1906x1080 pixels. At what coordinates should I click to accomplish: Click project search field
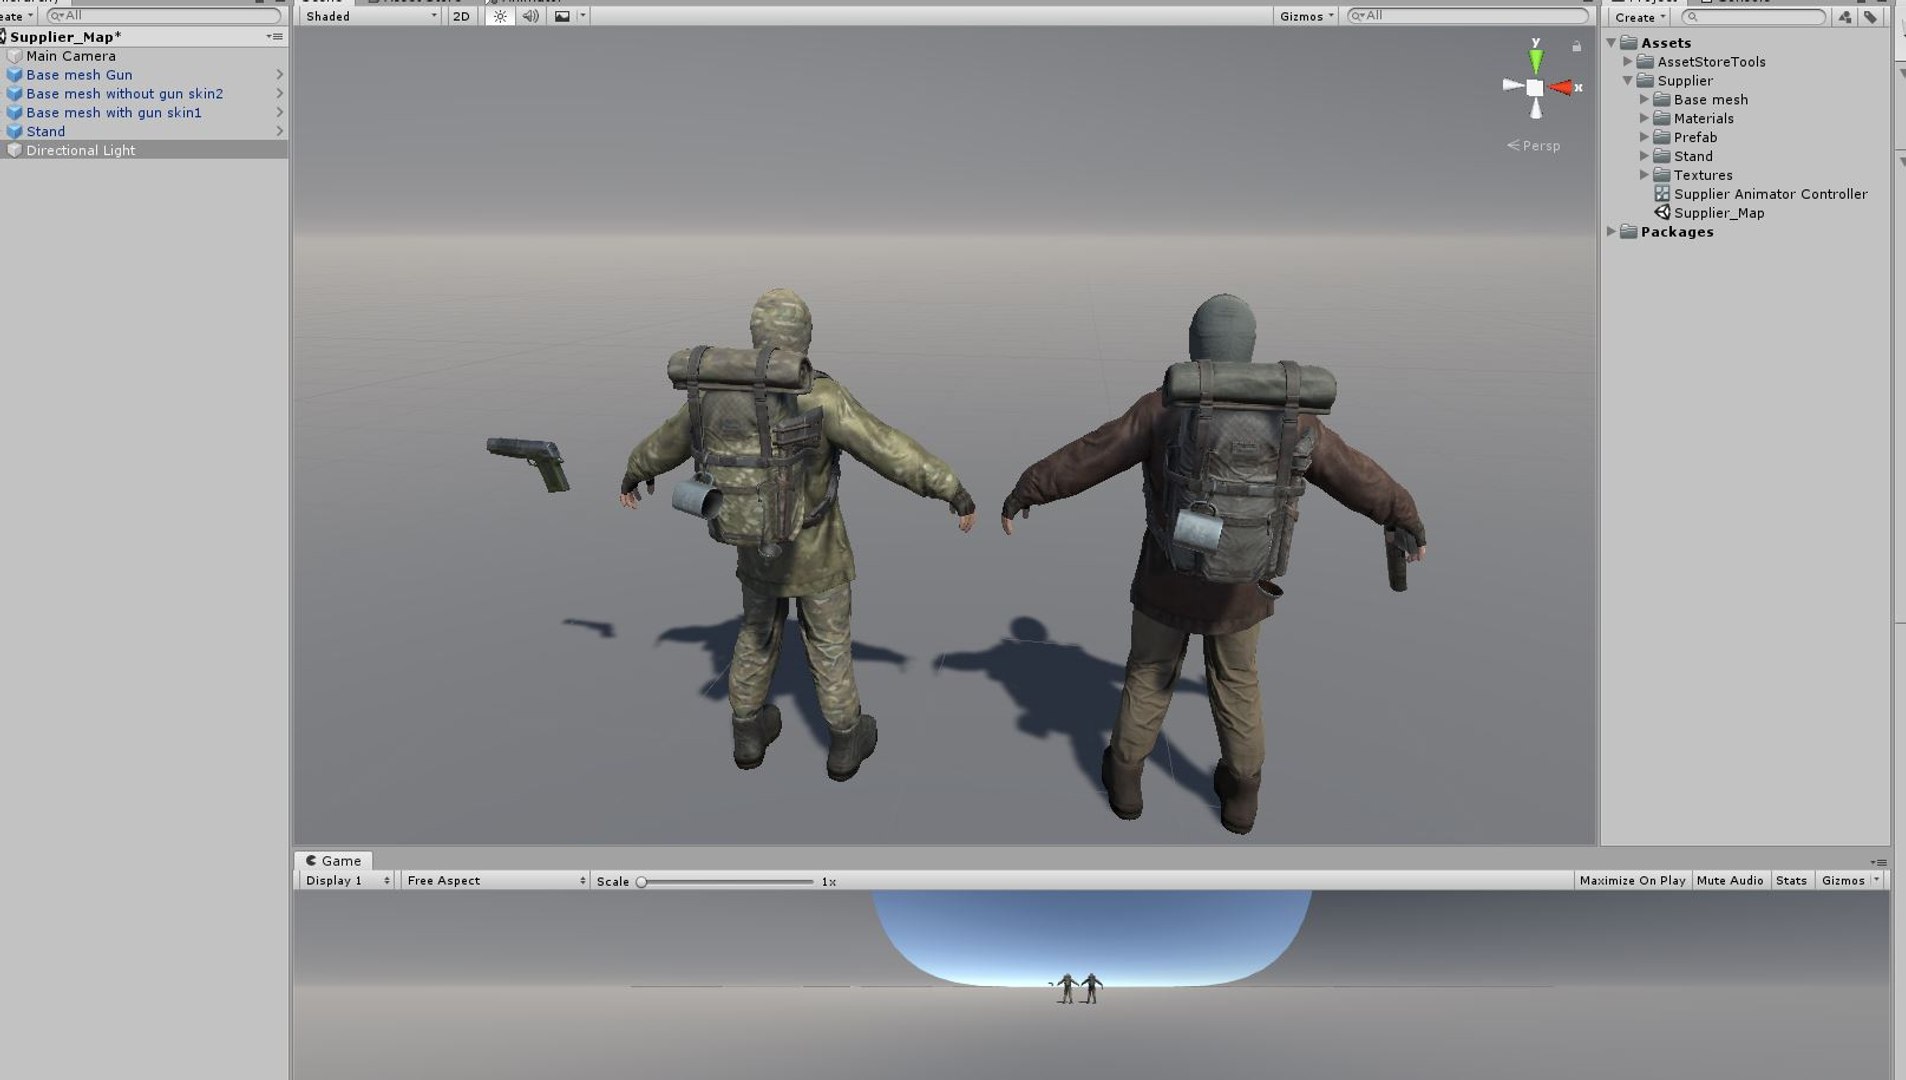click(x=1753, y=17)
